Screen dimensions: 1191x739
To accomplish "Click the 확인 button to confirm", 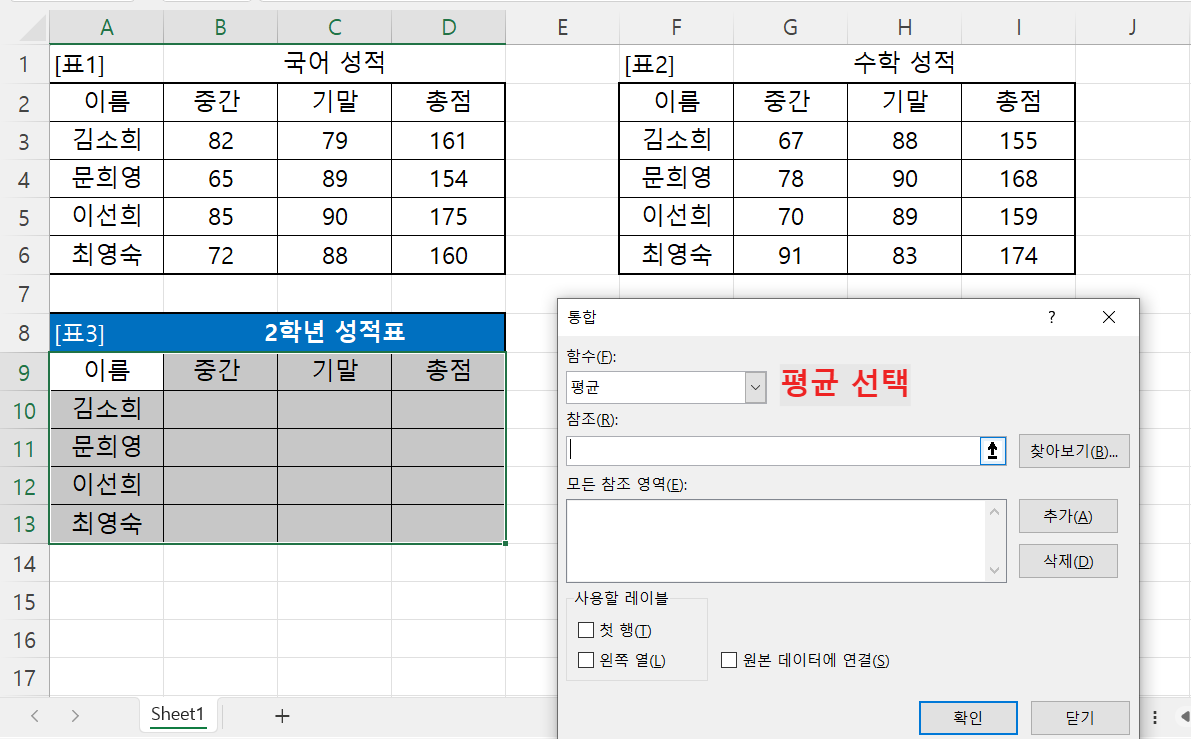I will (x=967, y=717).
